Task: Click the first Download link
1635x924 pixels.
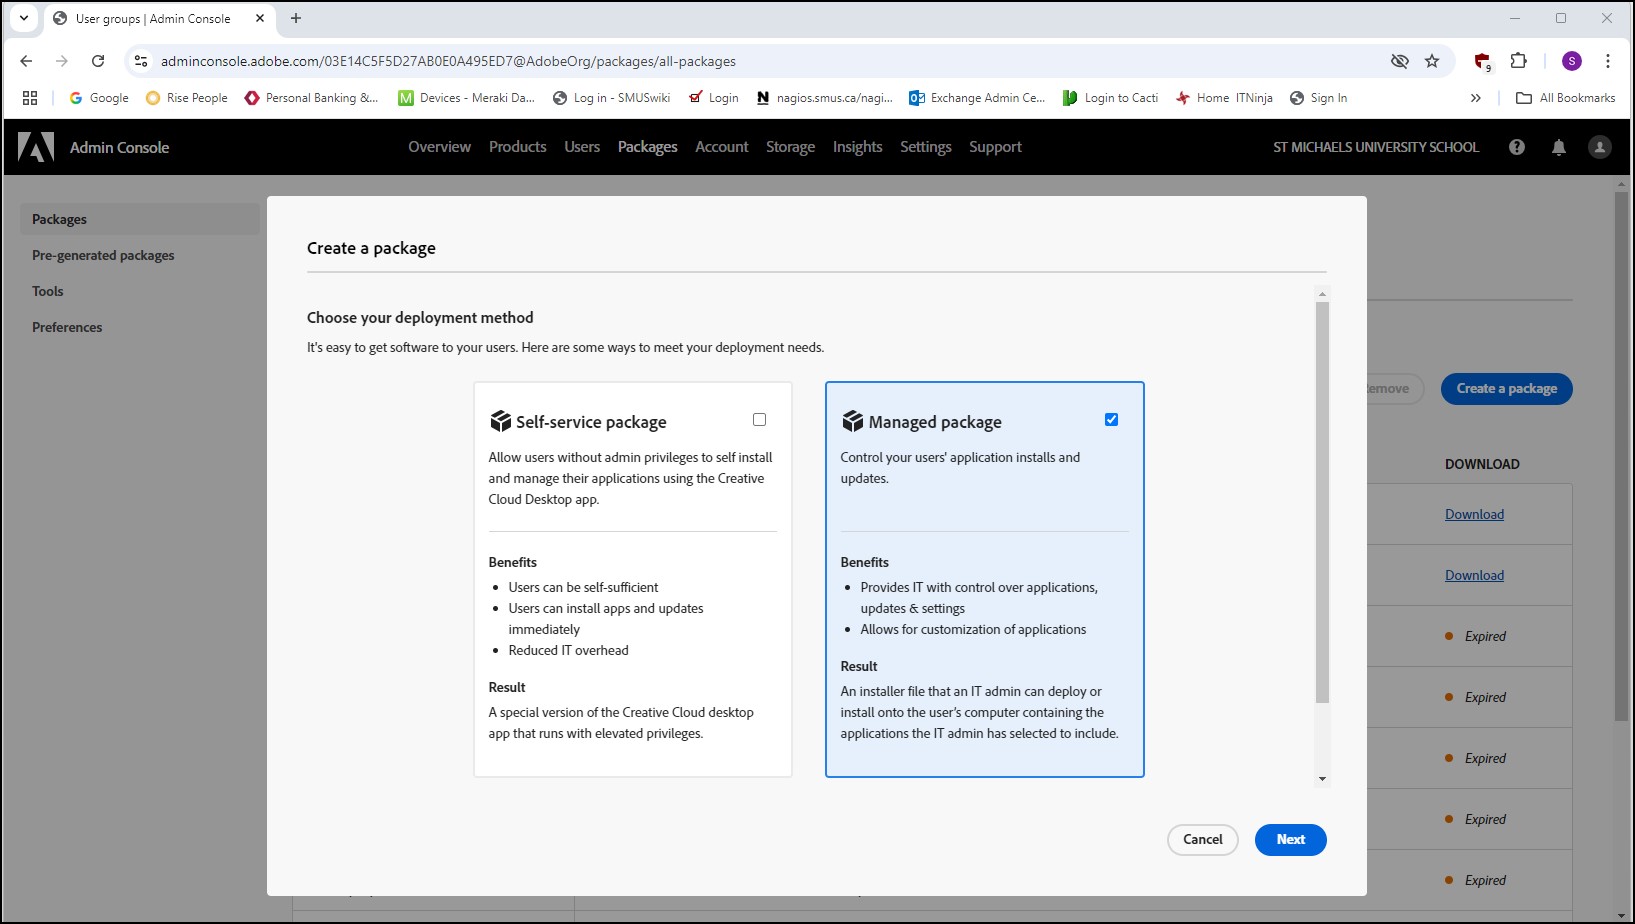Action: point(1474,515)
